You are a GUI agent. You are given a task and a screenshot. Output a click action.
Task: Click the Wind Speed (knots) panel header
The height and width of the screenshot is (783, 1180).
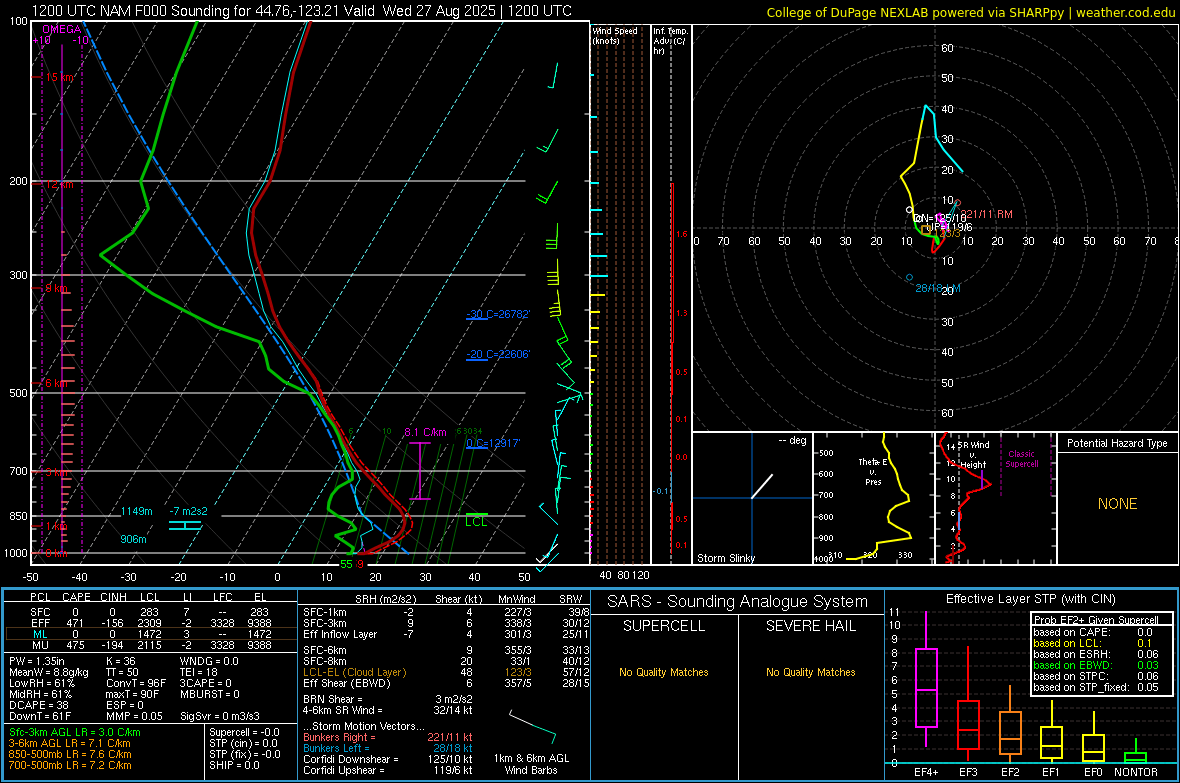point(615,35)
